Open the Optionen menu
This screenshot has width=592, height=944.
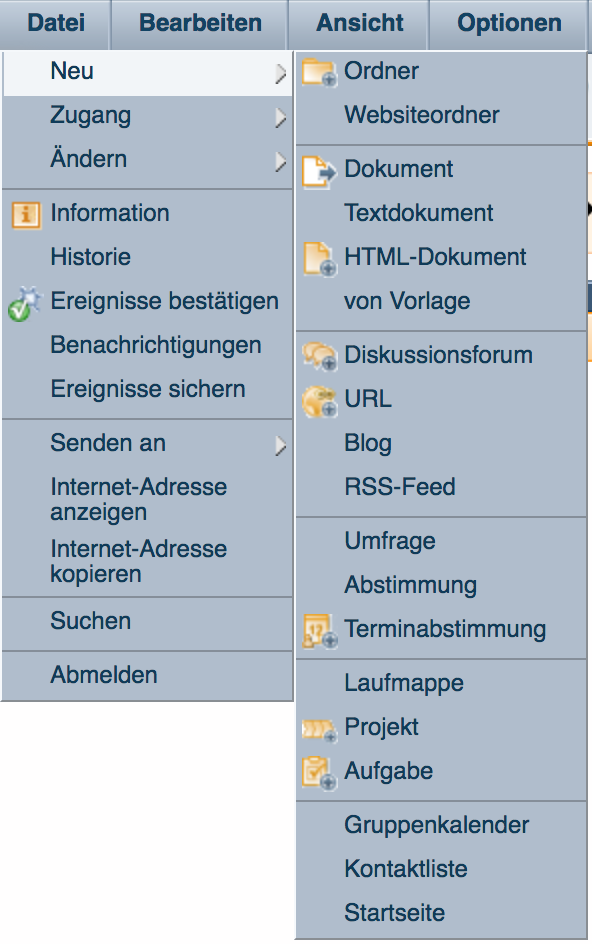click(x=509, y=24)
